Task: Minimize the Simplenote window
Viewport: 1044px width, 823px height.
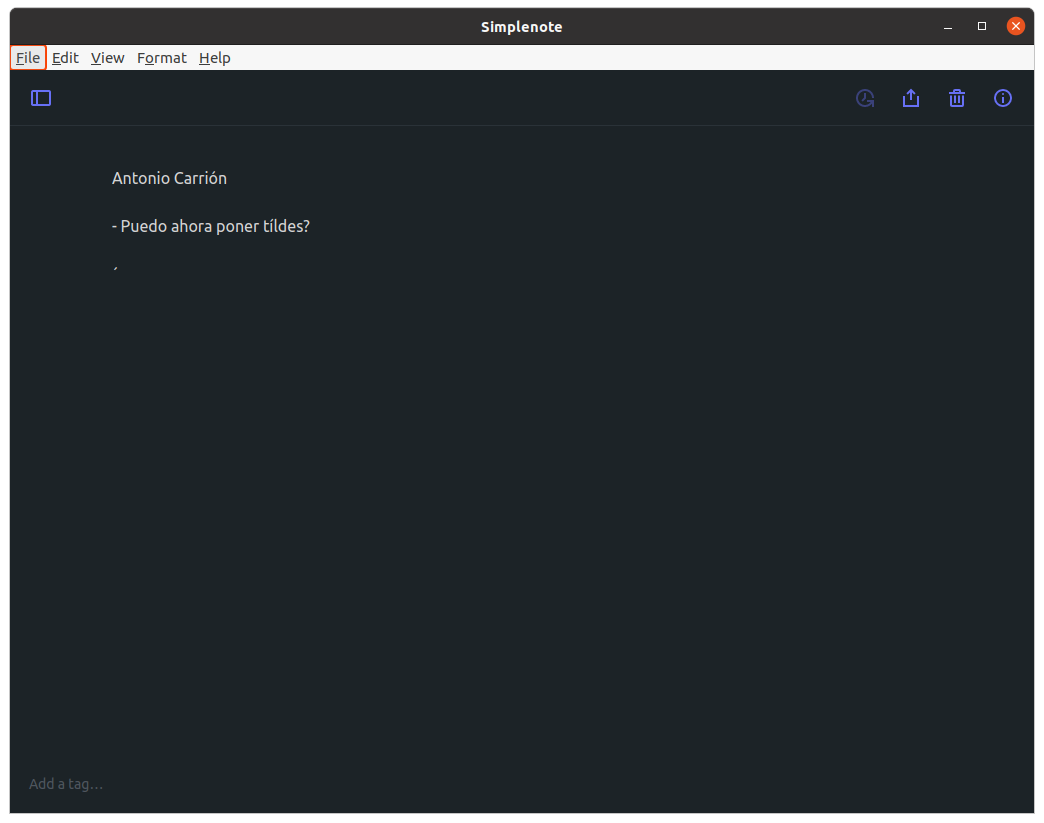Action: pyautogui.click(x=946, y=26)
